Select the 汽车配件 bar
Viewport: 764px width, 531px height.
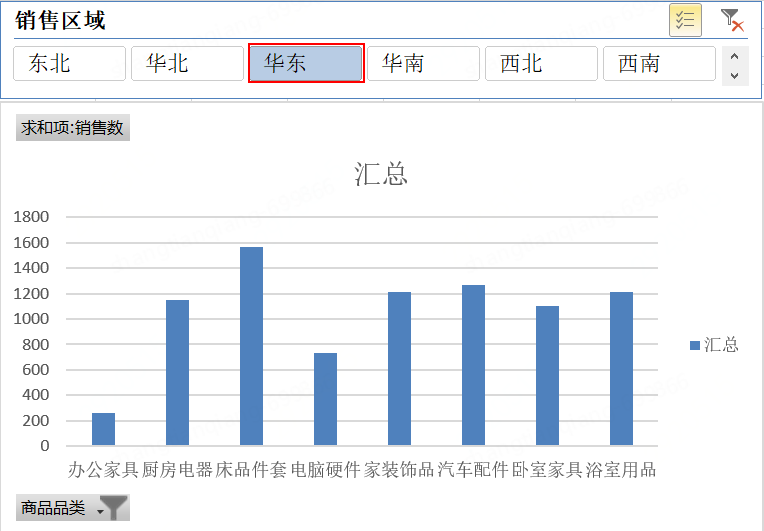click(x=474, y=365)
